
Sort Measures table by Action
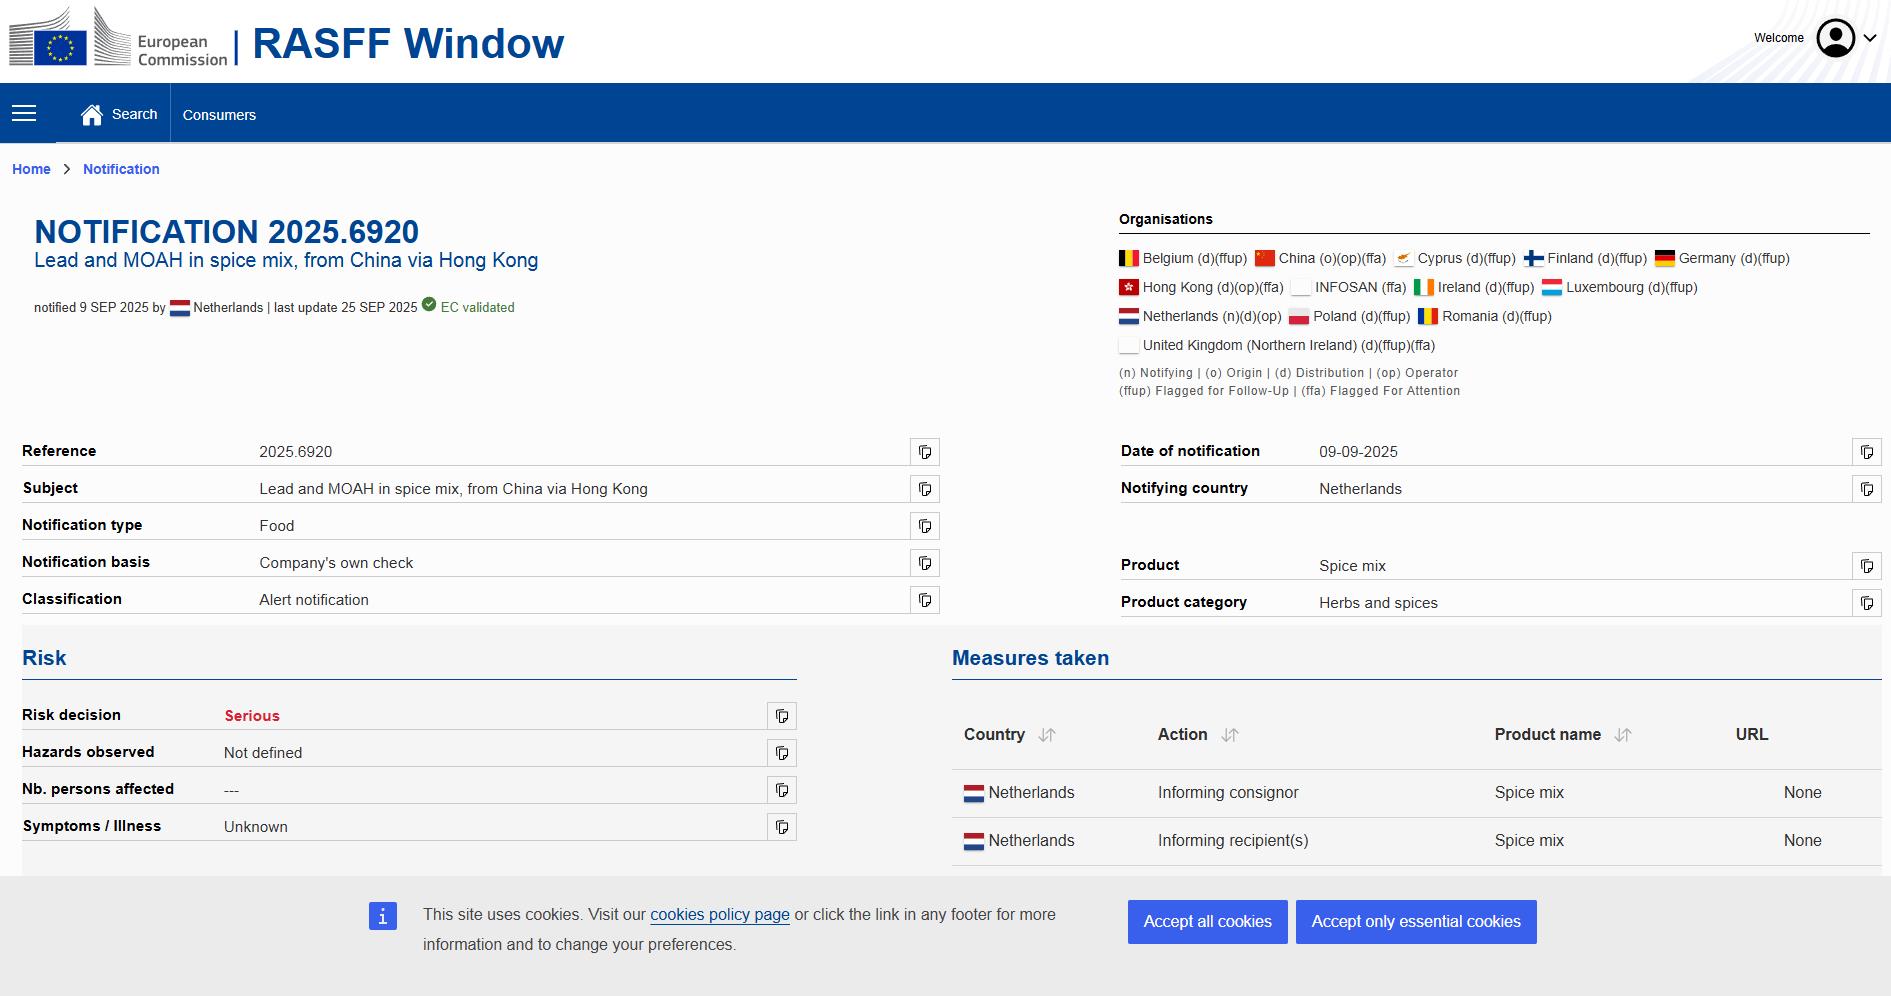1230,735
